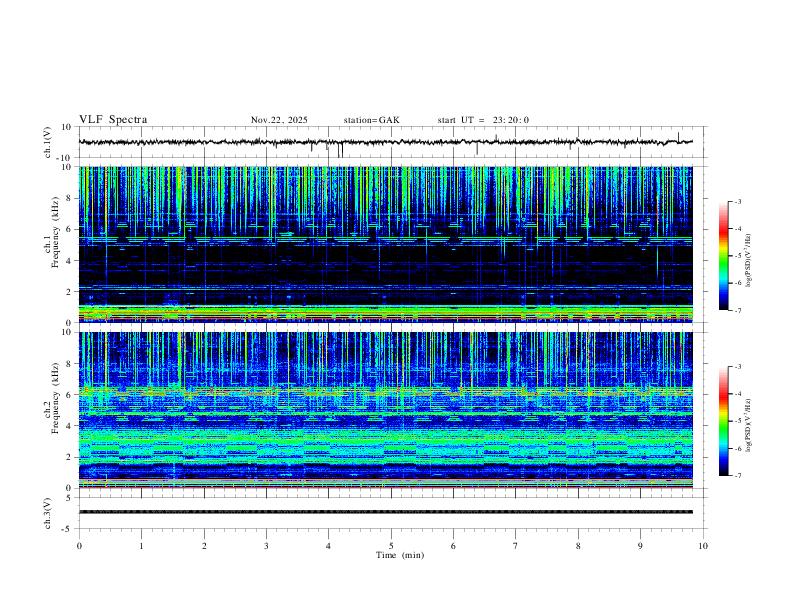Click the ch.2 PSD color bar

(724, 421)
